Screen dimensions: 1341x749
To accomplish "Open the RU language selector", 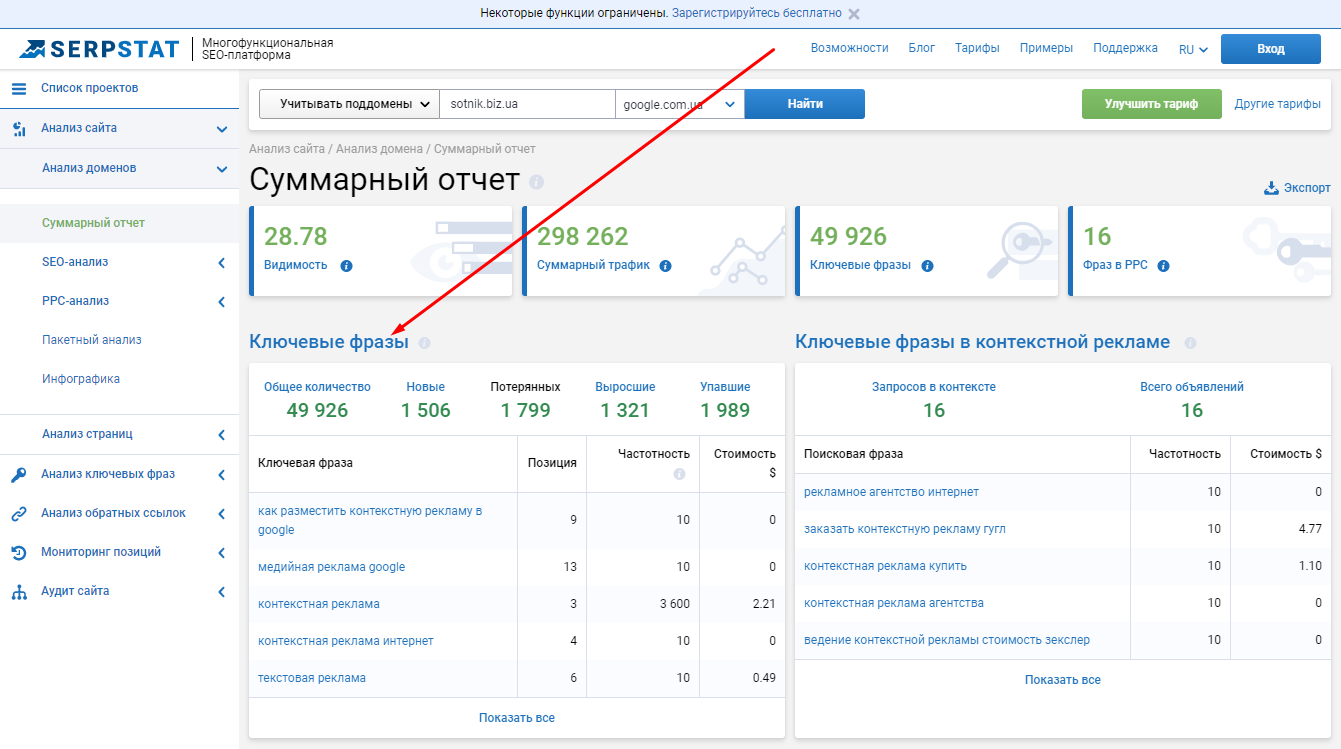I will coord(1193,49).
